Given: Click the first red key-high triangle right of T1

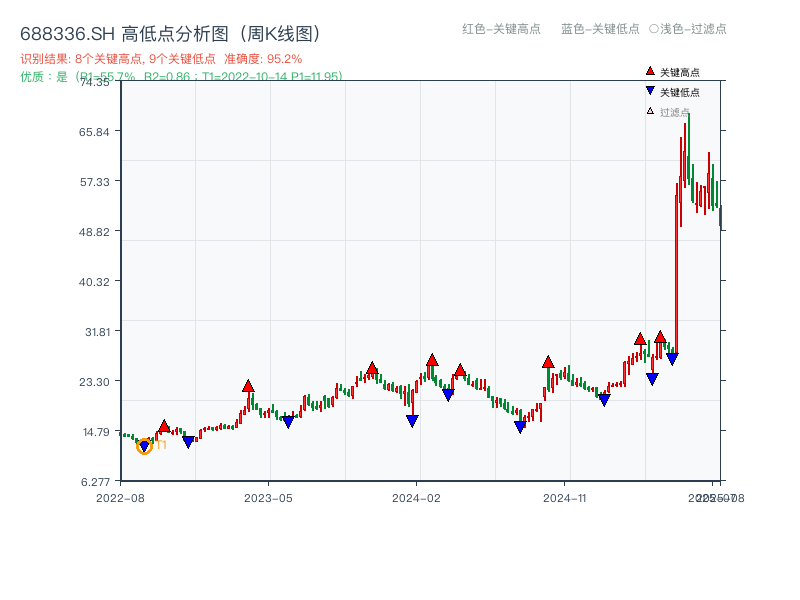Looking at the screenshot, I should click(x=164, y=426).
